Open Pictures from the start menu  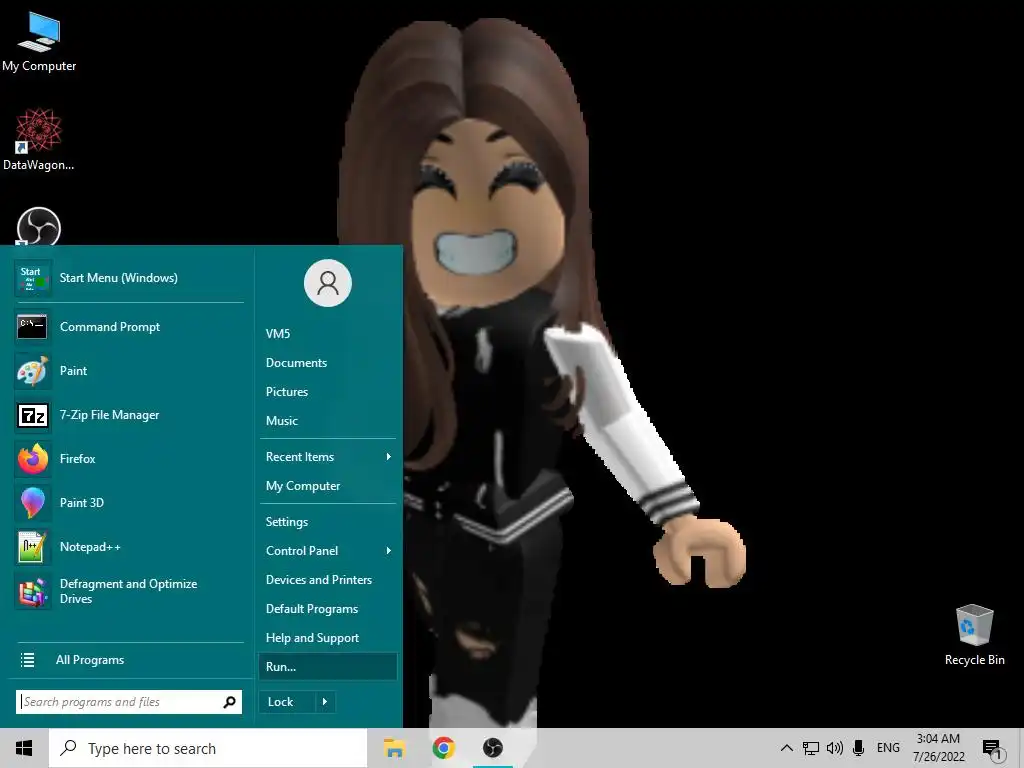click(328, 392)
